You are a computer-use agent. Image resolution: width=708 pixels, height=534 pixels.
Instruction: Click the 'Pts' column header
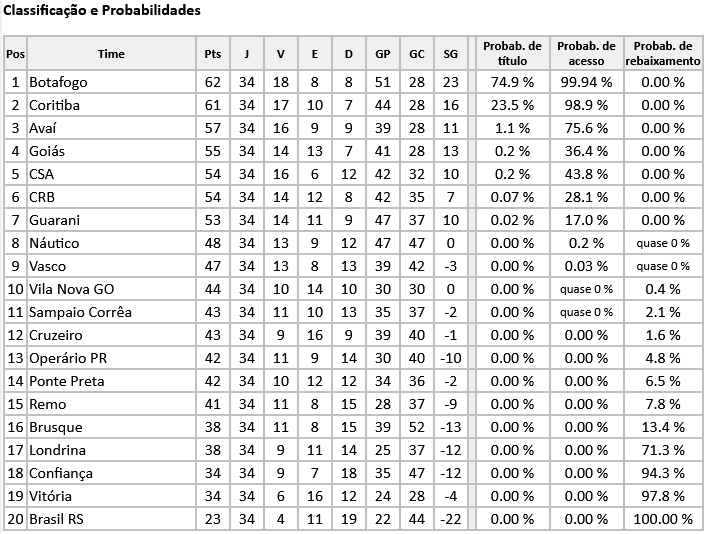click(x=212, y=54)
